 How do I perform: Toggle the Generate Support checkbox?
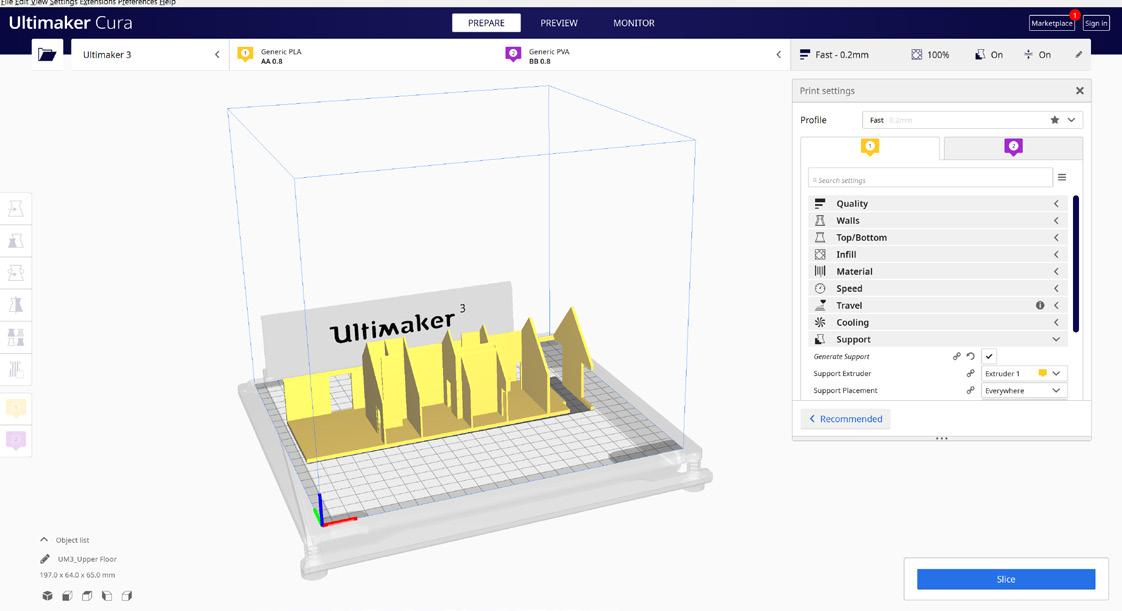coord(989,356)
